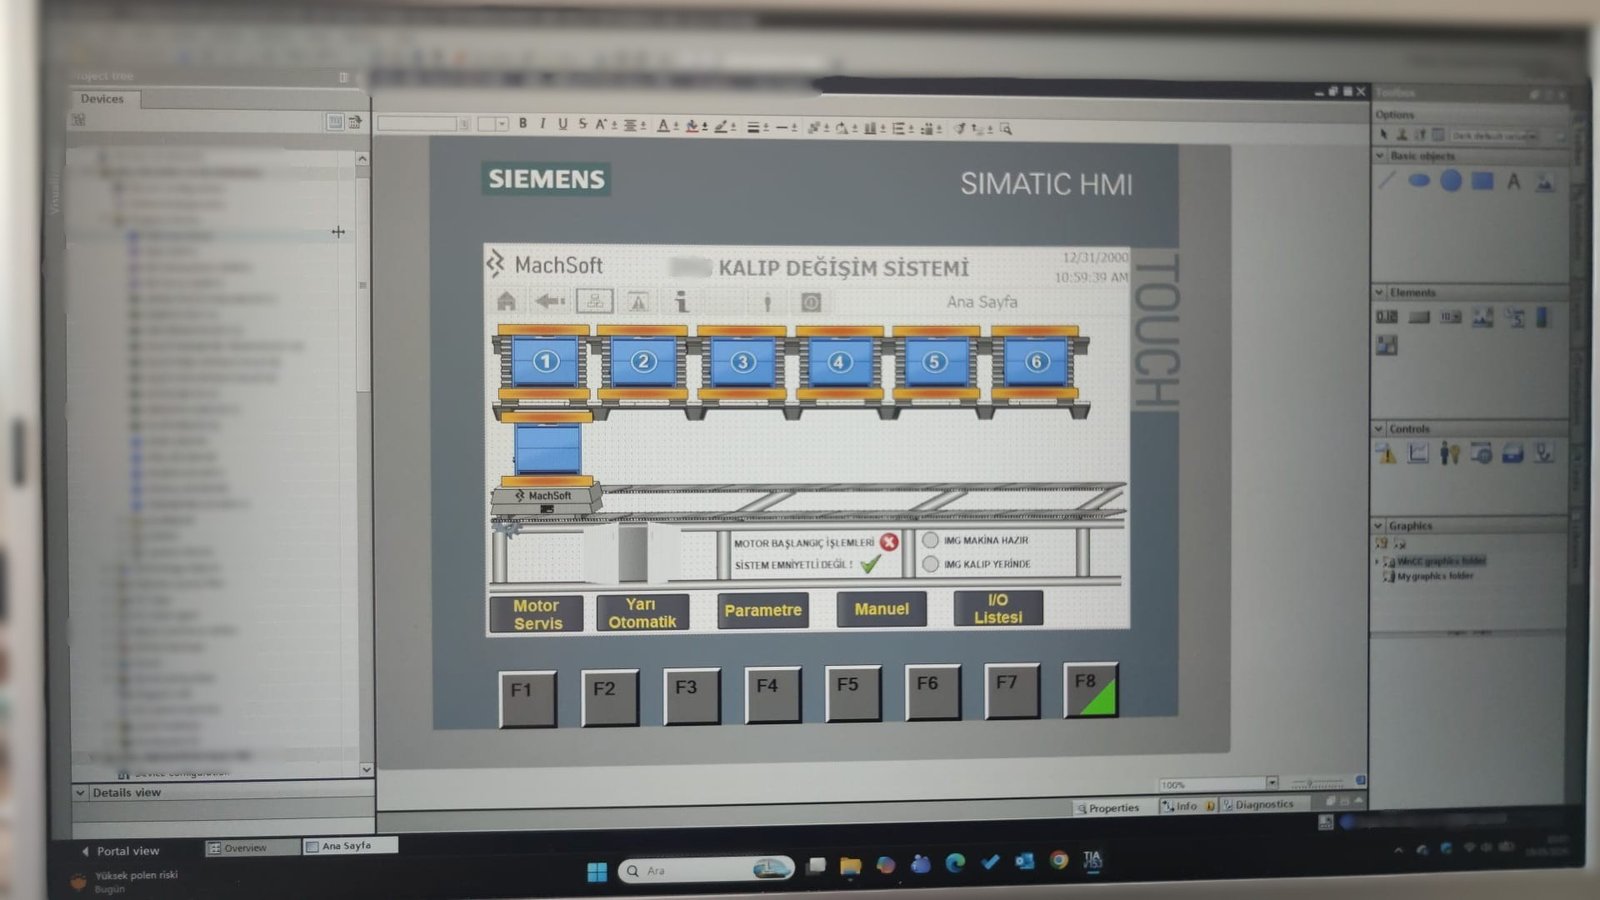The height and width of the screenshot is (900, 1600).
Task: Open TIA Portal from Windows taskbar
Action: click(1093, 860)
